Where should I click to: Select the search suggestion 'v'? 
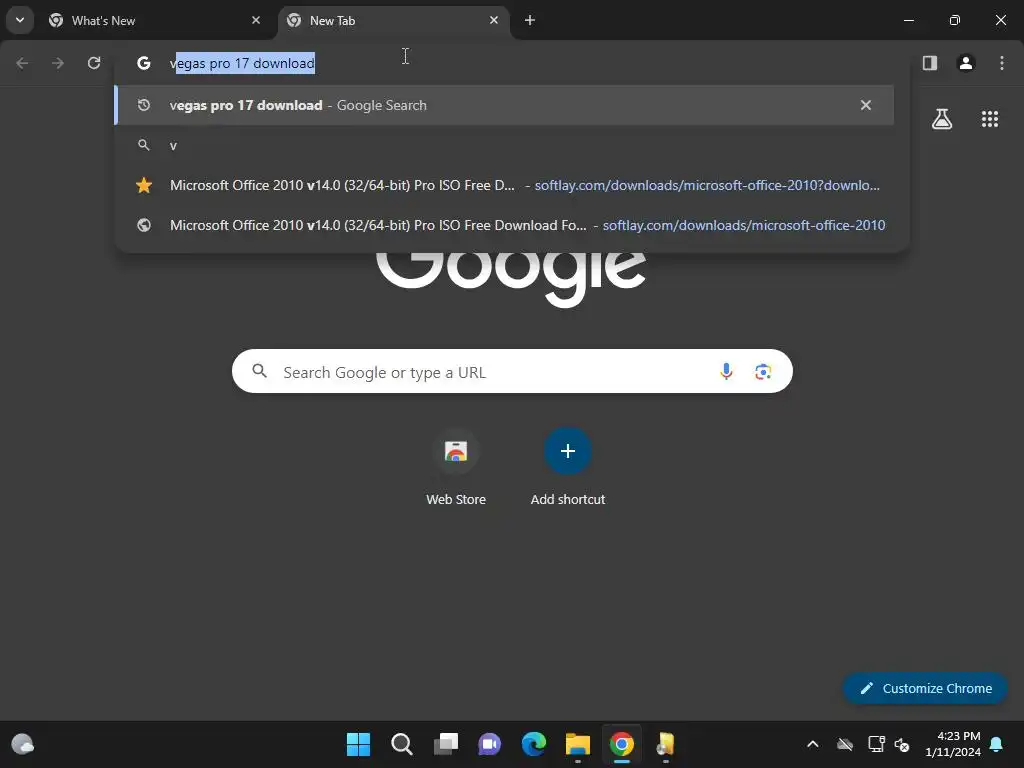click(x=504, y=145)
